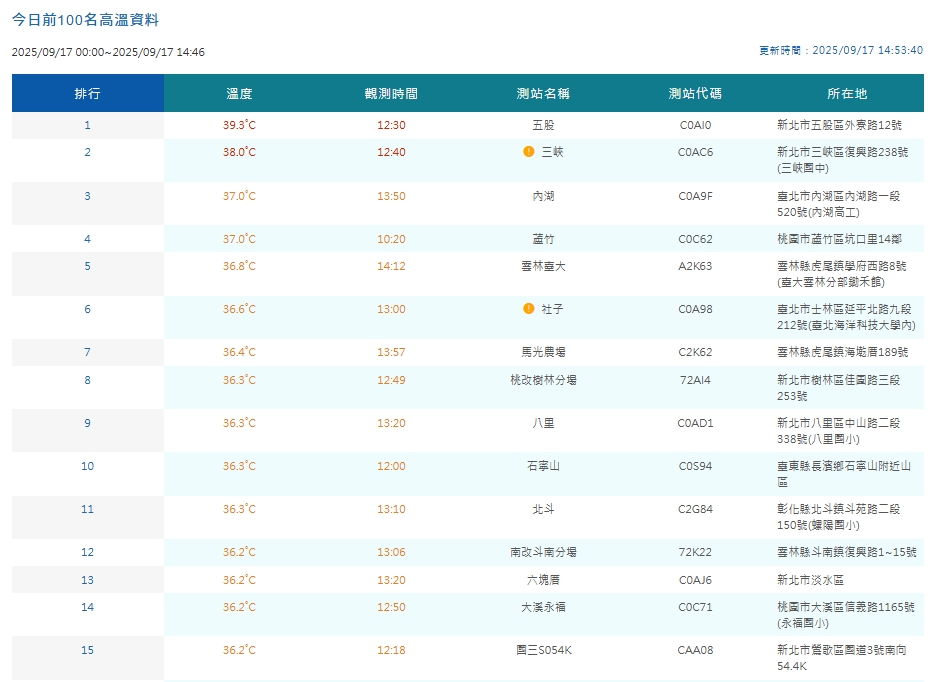Click the orange warning icon beside 社子
Viewport: 931px width, 682px height.
click(528, 309)
